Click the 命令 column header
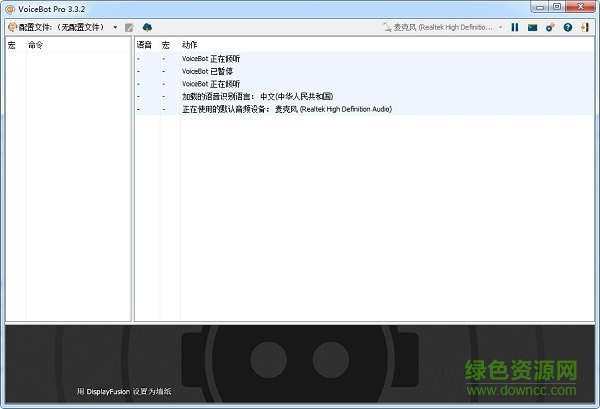This screenshot has height=409, width=600. [36, 45]
